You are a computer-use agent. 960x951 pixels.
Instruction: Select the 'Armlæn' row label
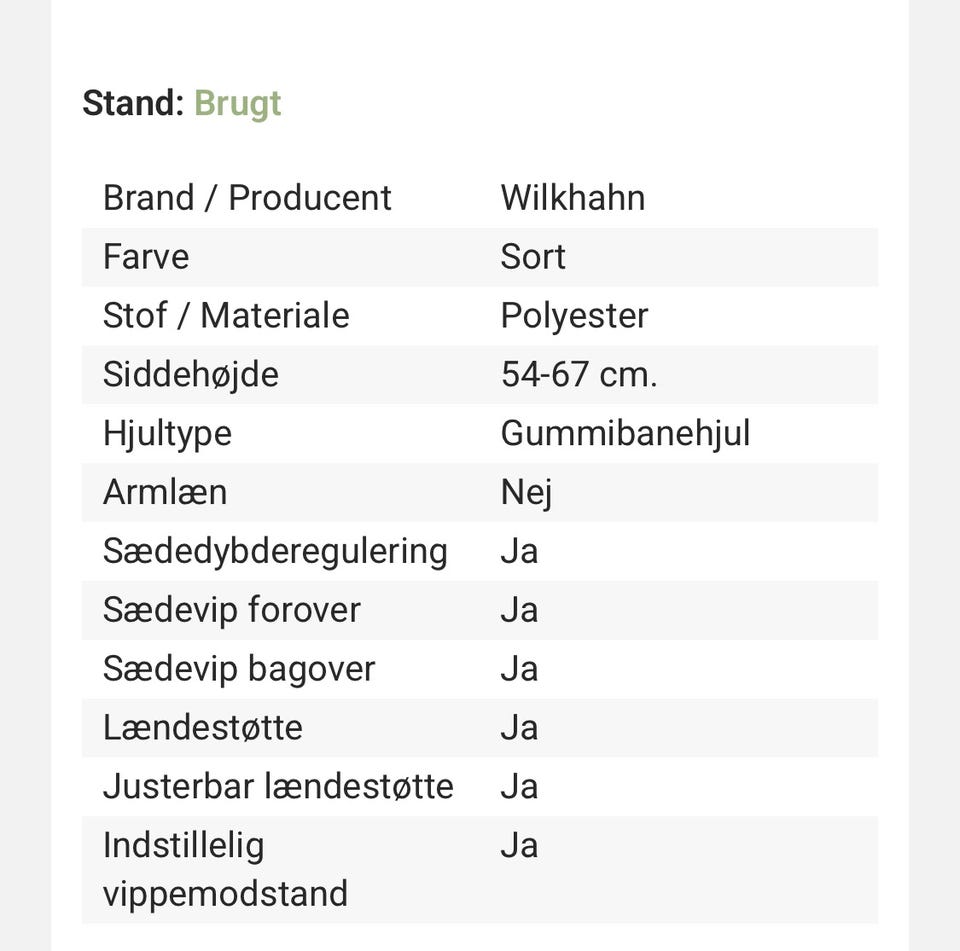(165, 492)
